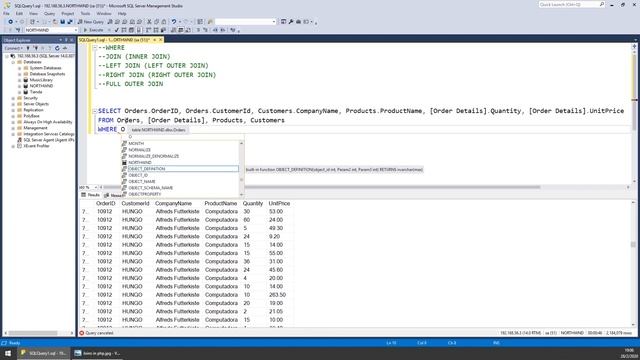Click the Parse checkmark icon
This screenshot has height=360, width=640.
[117, 30]
